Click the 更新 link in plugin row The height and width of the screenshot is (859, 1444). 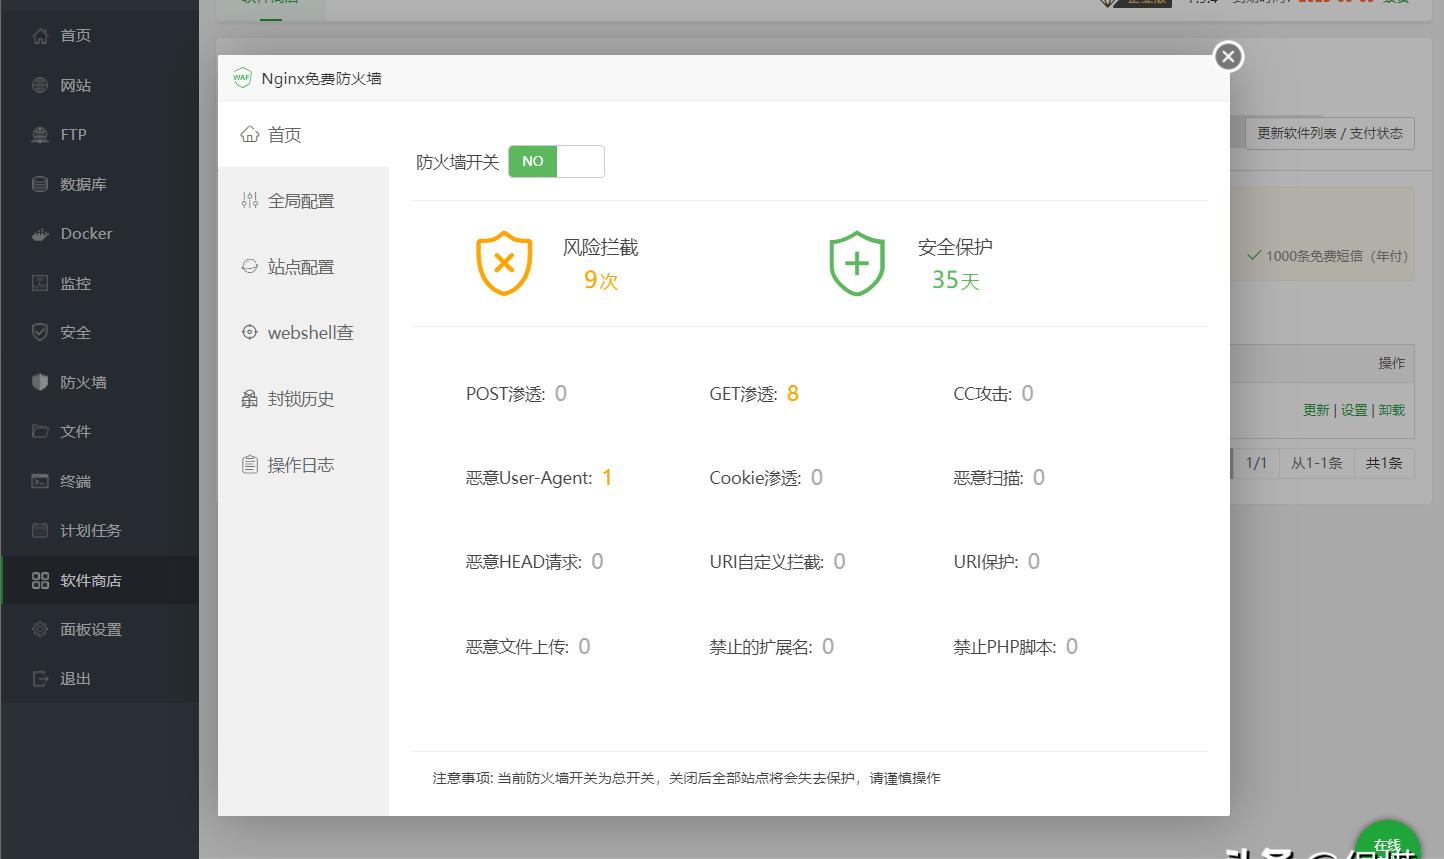point(1316,410)
